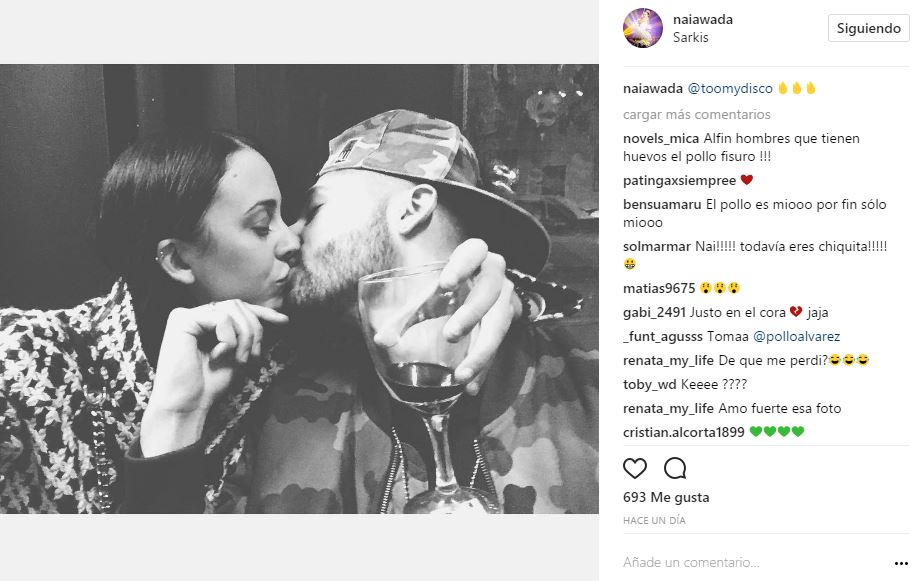Toggle the Siguiendo follow button
The height and width of the screenshot is (581, 916).
pyautogui.click(x=868, y=28)
